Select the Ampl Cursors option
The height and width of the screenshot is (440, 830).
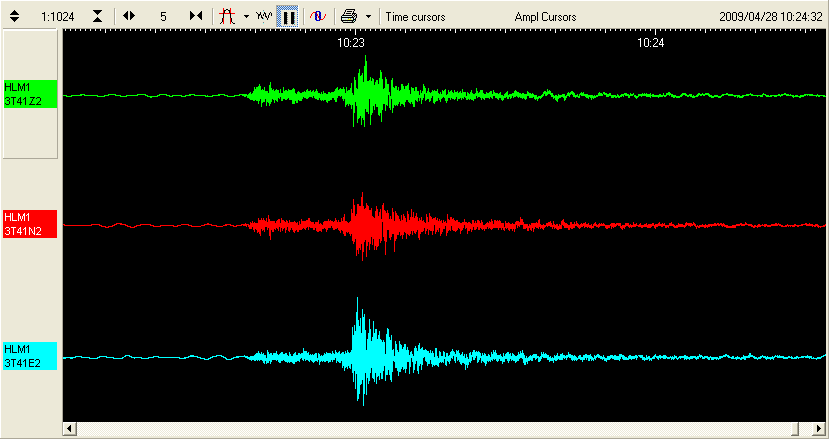coord(545,16)
